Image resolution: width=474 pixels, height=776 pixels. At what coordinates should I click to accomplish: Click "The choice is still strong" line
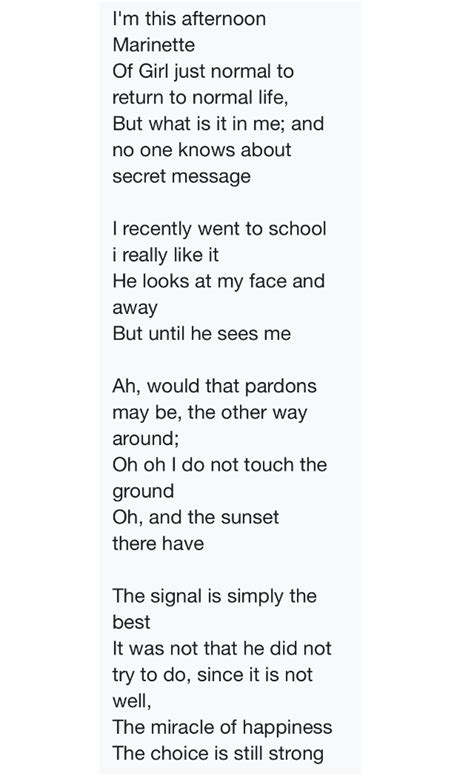tap(218, 754)
